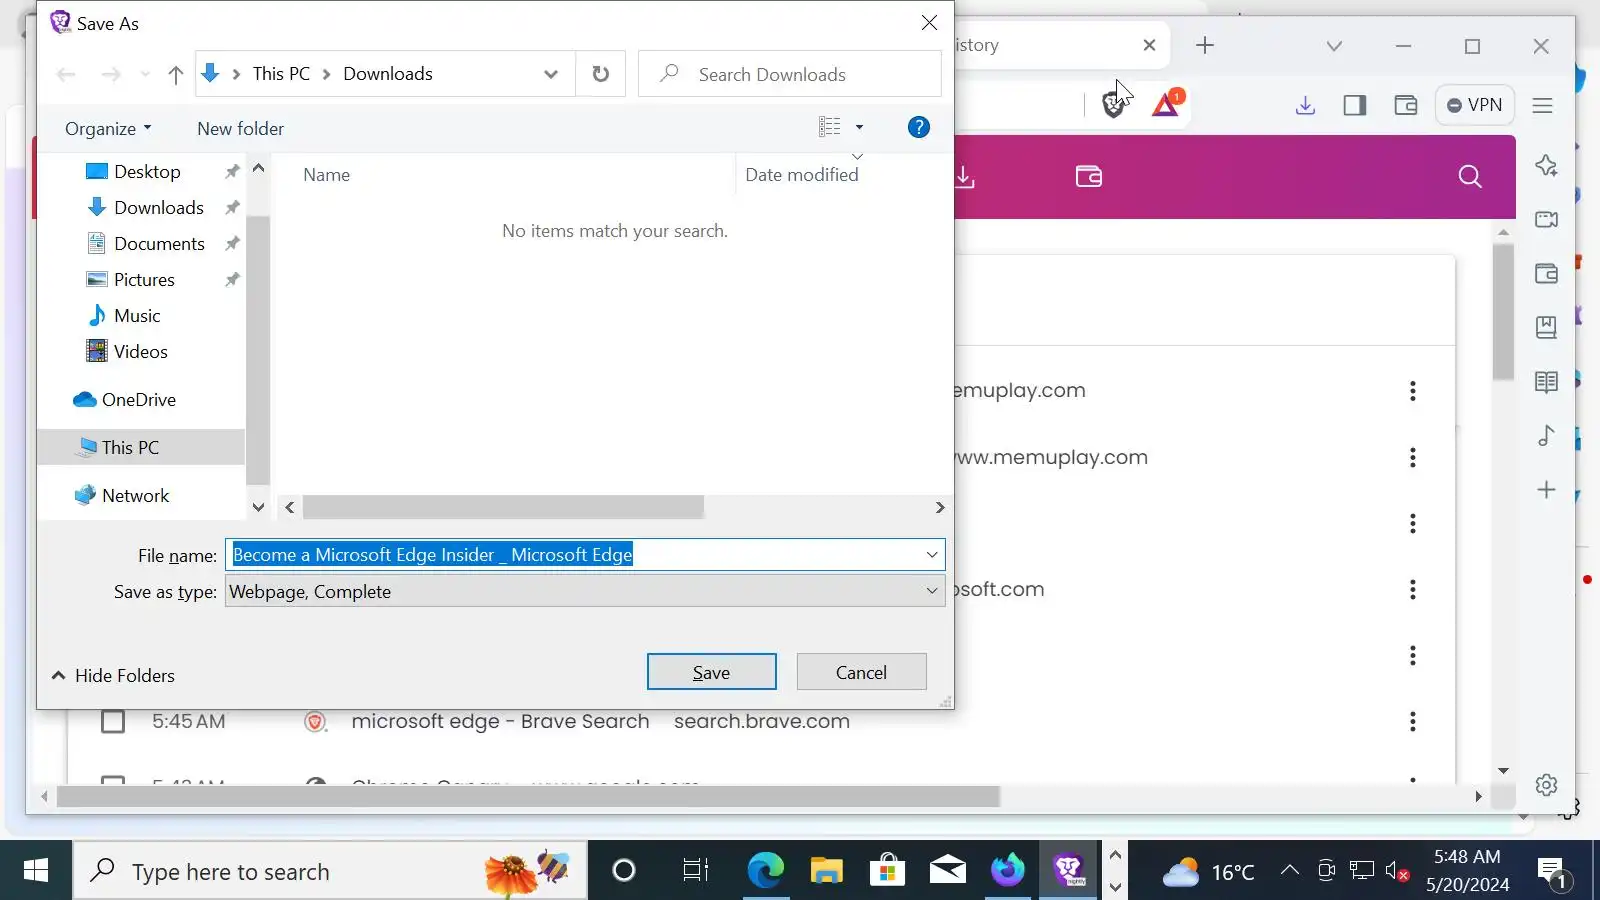Image resolution: width=1600 pixels, height=900 pixels.
Task: Click the vertical scrollbar of the History page
Action: pyautogui.click(x=1503, y=312)
